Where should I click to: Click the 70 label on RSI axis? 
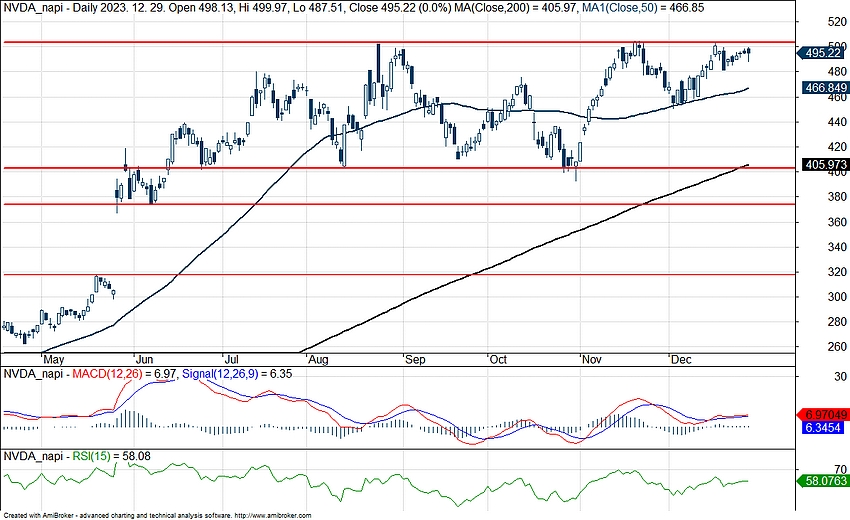click(x=840, y=469)
